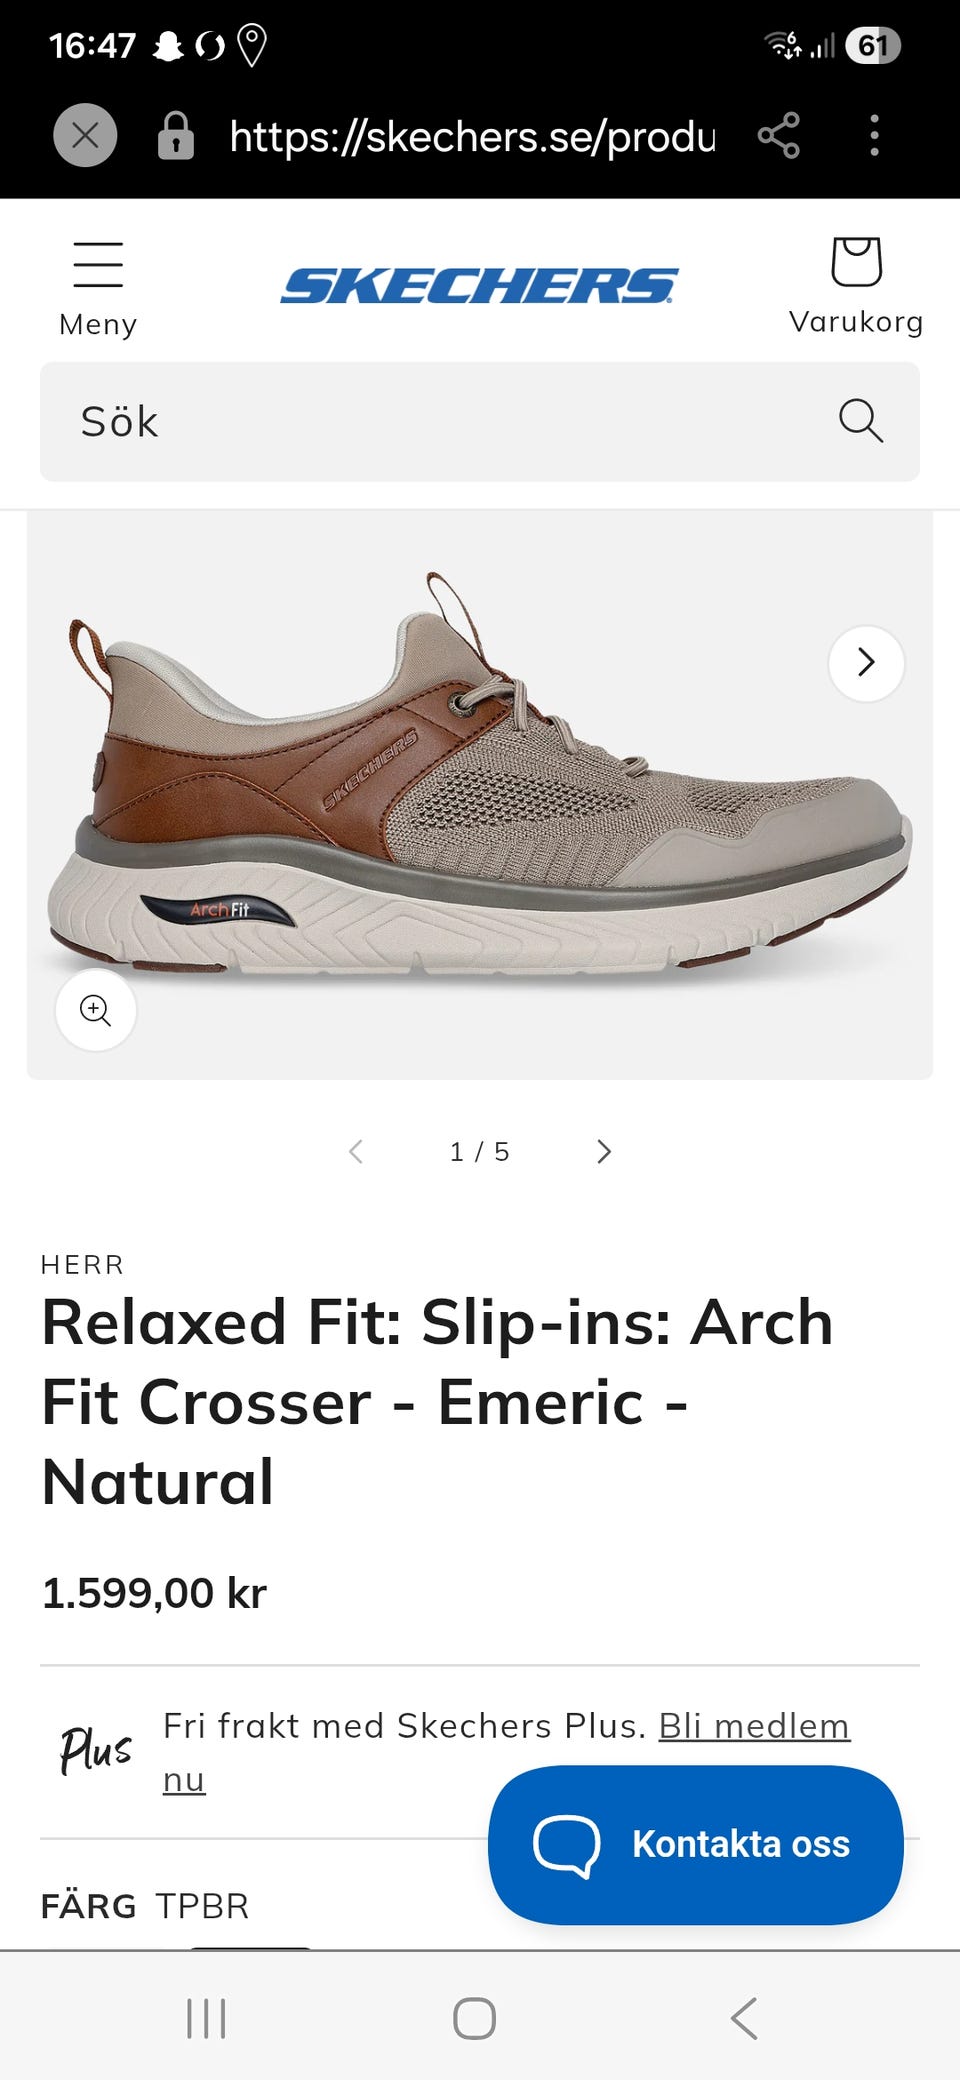Zoom product image with magnifier-plus icon
The height and width of the screenshot is (2080, 960).
coord(96,1010)
